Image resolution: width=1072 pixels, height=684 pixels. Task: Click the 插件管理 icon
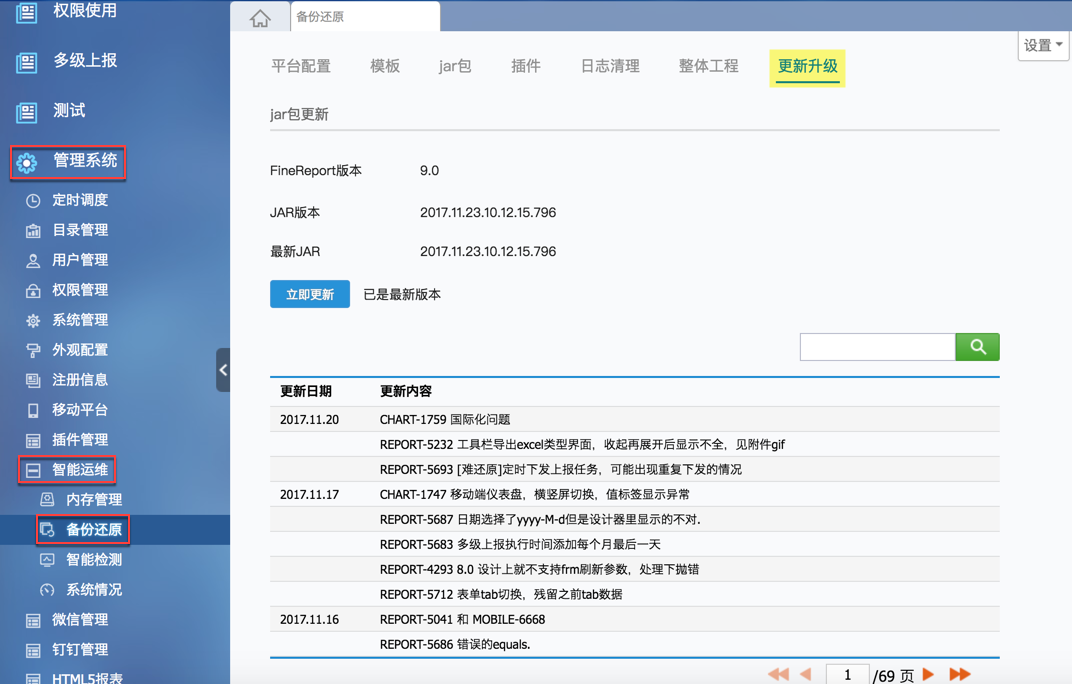(x=33, y=440)
